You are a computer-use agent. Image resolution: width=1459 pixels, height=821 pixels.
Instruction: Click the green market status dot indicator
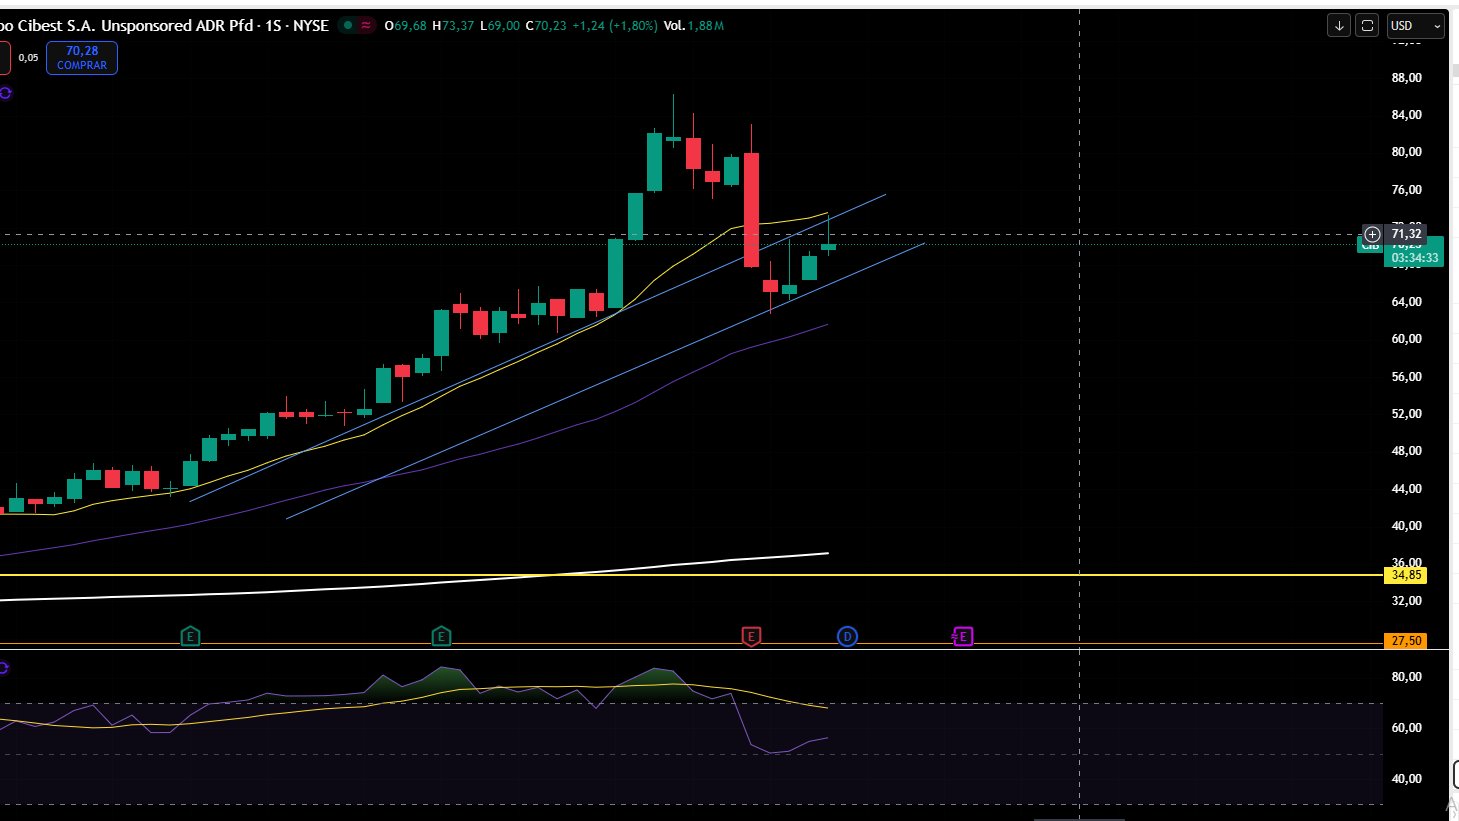[x=348, y=26]
